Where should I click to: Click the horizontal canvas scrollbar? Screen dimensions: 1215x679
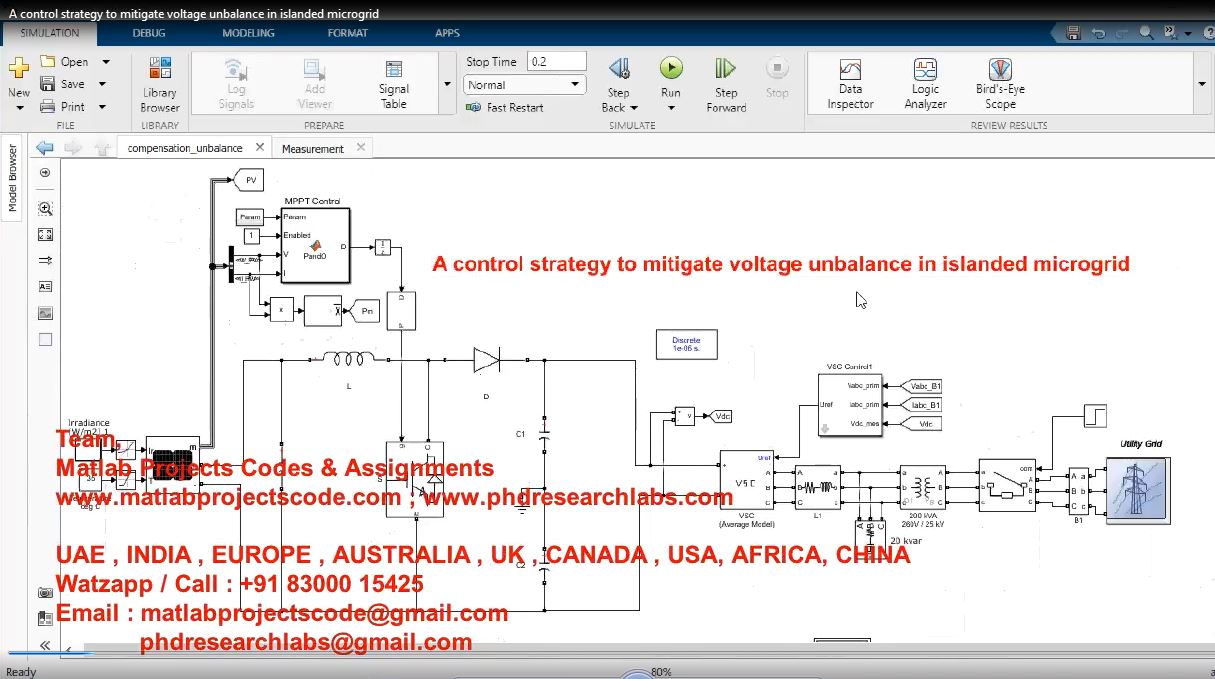point(640,652)
